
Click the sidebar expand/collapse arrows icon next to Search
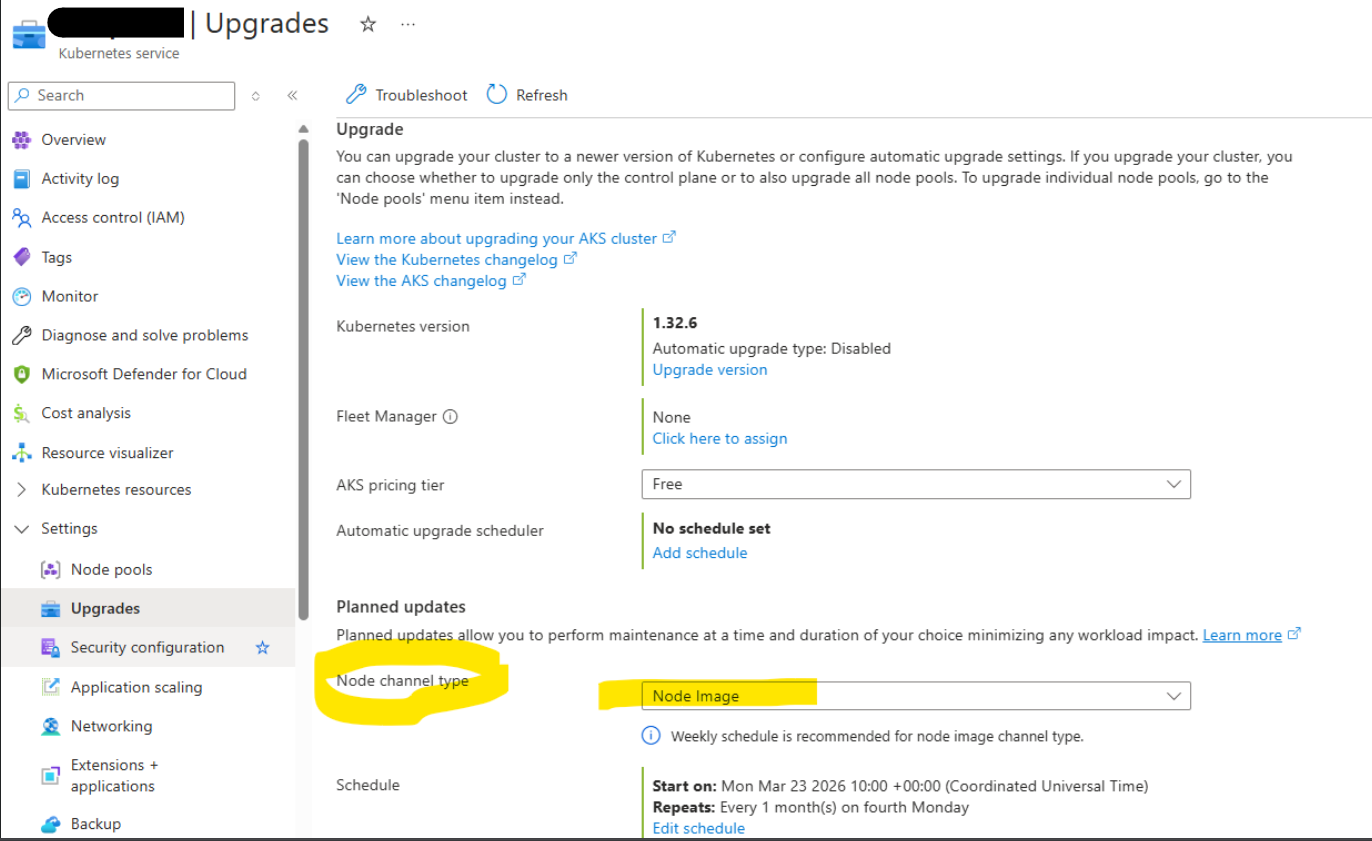256,96
